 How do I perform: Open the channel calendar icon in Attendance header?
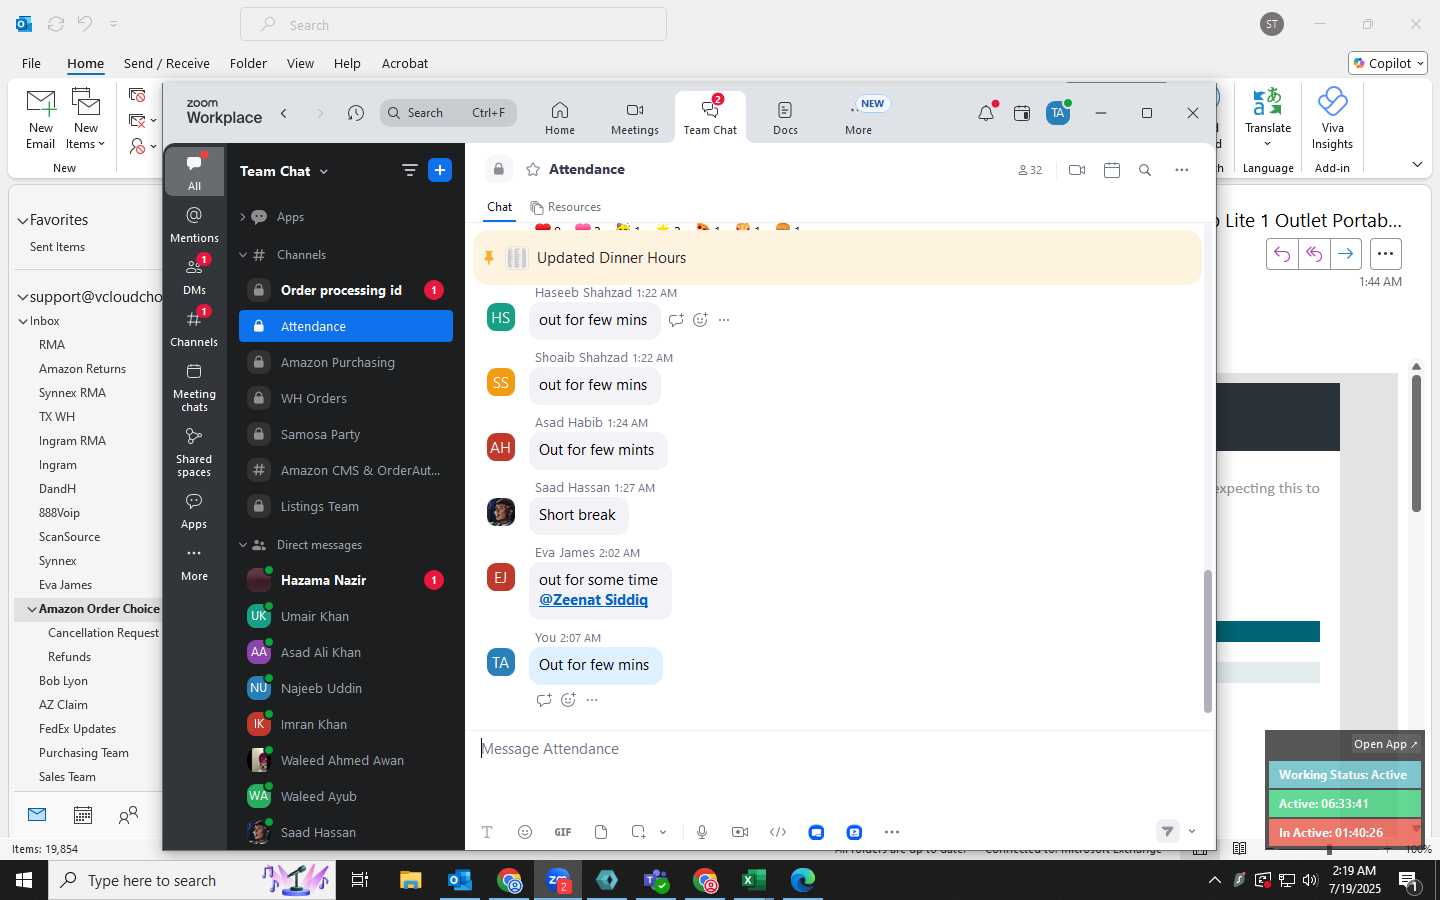click(x=1112, y=170)
